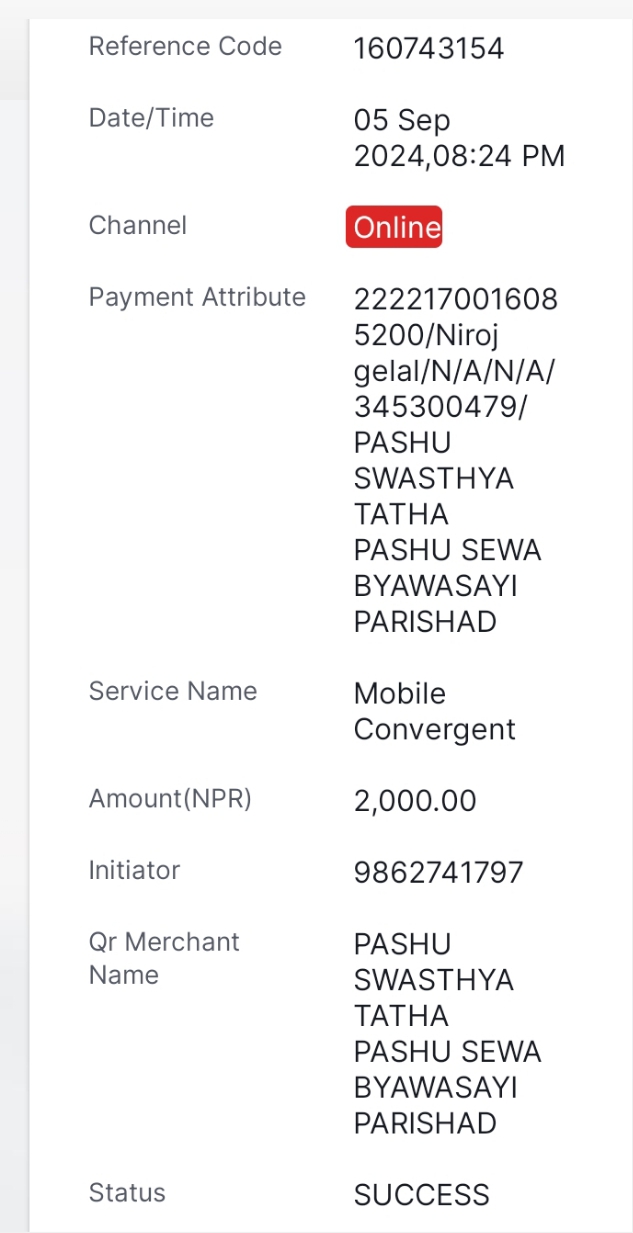The height and width of the screenshot is (1233, 633).
Task: Click the Service Name label
Action: click(173, 691)
